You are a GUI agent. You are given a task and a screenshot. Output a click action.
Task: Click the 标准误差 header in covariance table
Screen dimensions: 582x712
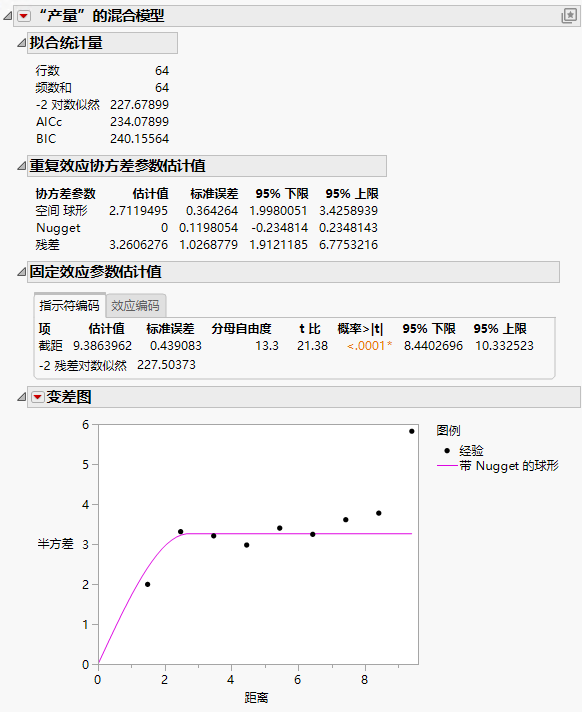point(214,194)
